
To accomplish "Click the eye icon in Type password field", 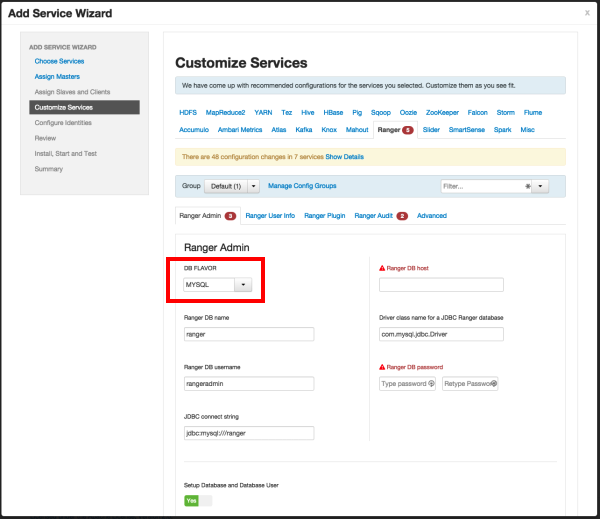I will [431, 383].
